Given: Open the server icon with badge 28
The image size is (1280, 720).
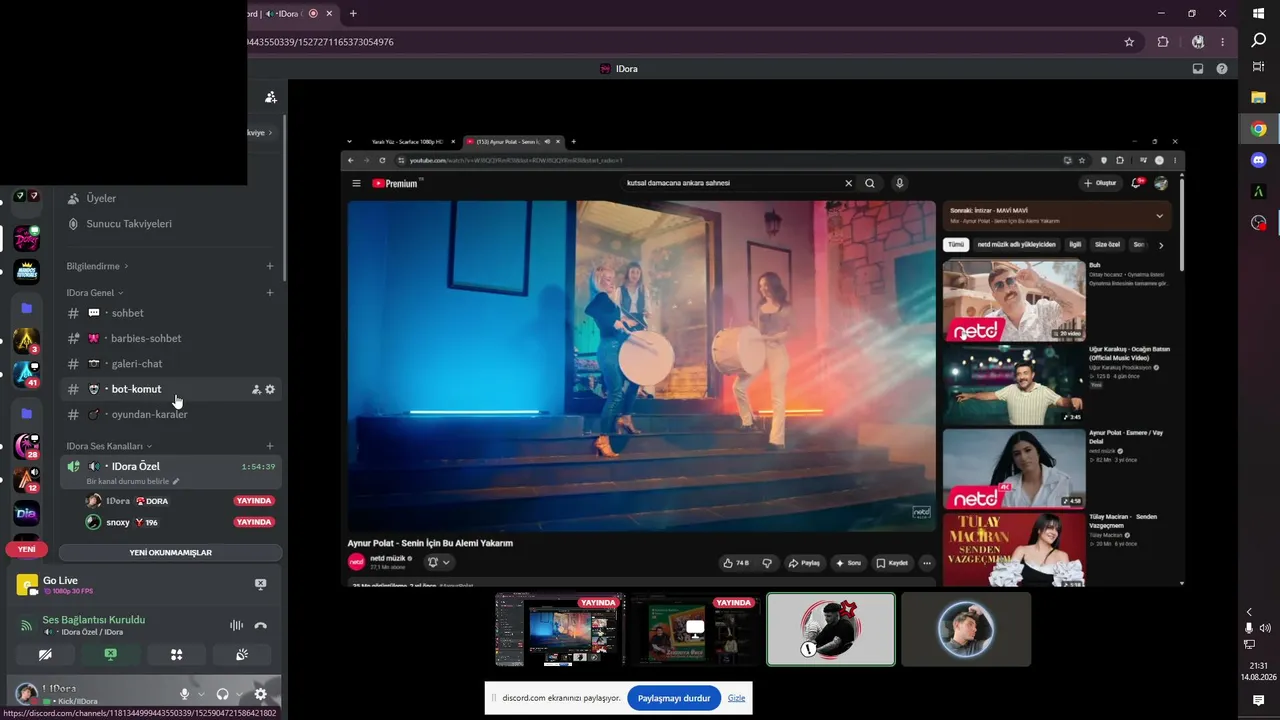Looking at the screenshot, I should (x=26, y=446).
